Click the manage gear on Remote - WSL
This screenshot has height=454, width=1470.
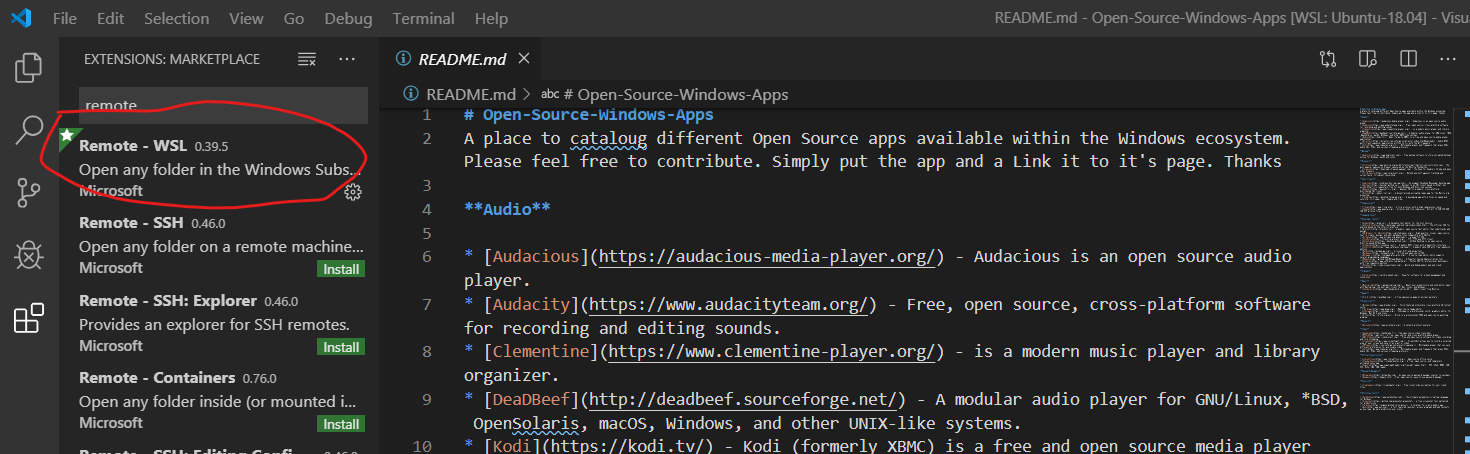[353, 191]
